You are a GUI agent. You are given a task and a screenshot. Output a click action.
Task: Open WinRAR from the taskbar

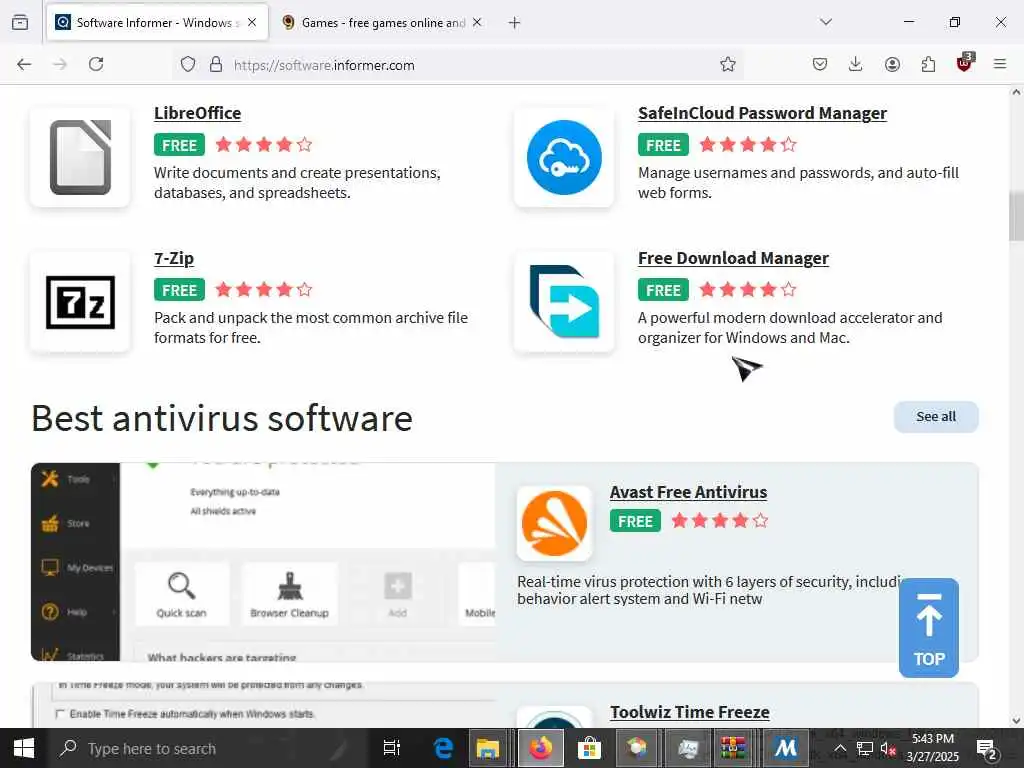(x=733, y=748)
